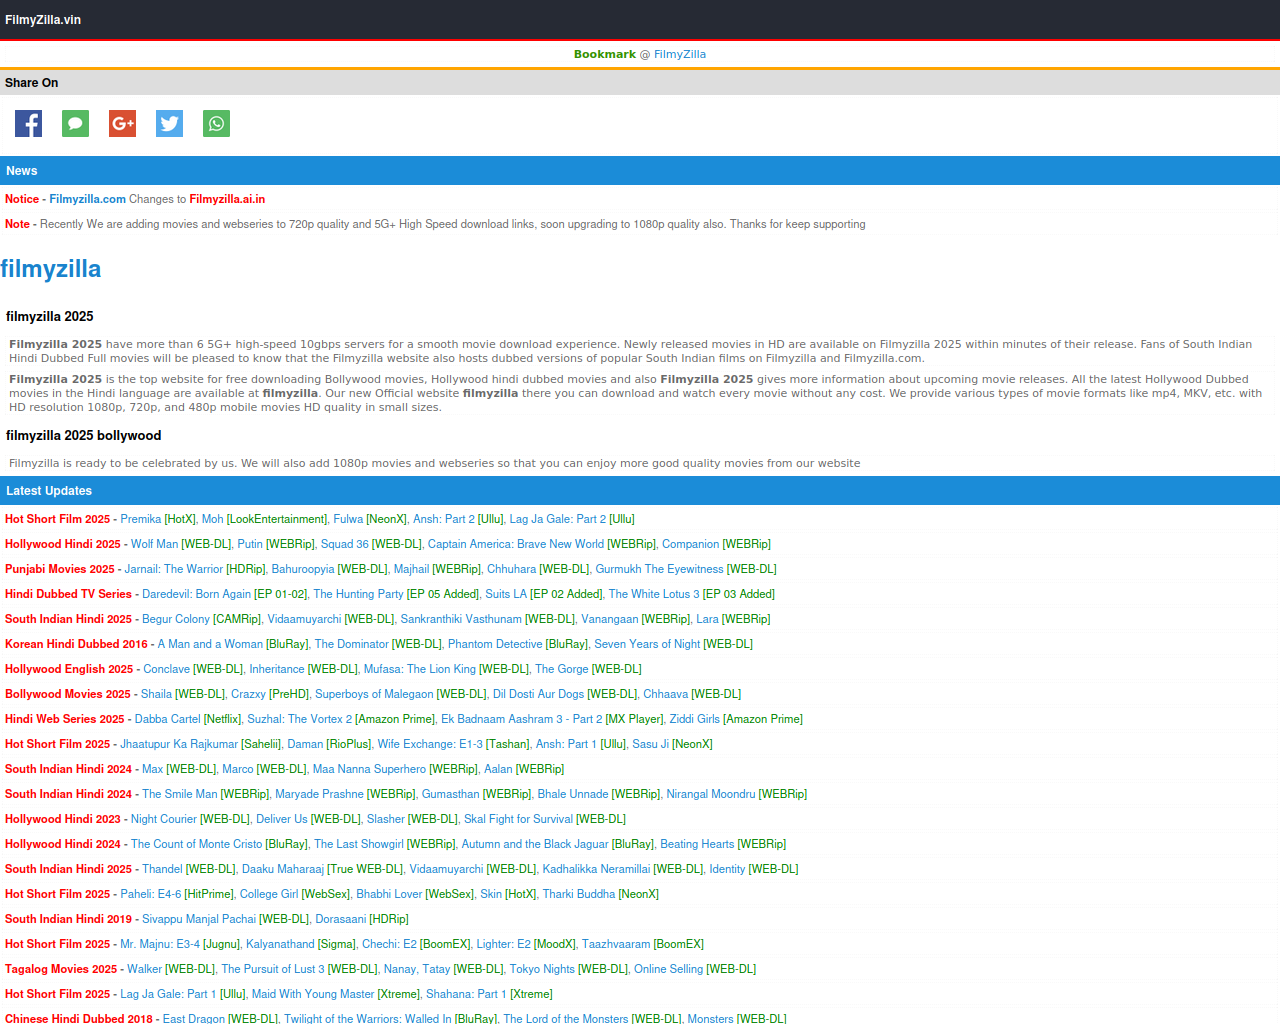1280x1024 pixels.
Task: Open Taazhvaaram [BoomEX] link
Action: point(643,944)
